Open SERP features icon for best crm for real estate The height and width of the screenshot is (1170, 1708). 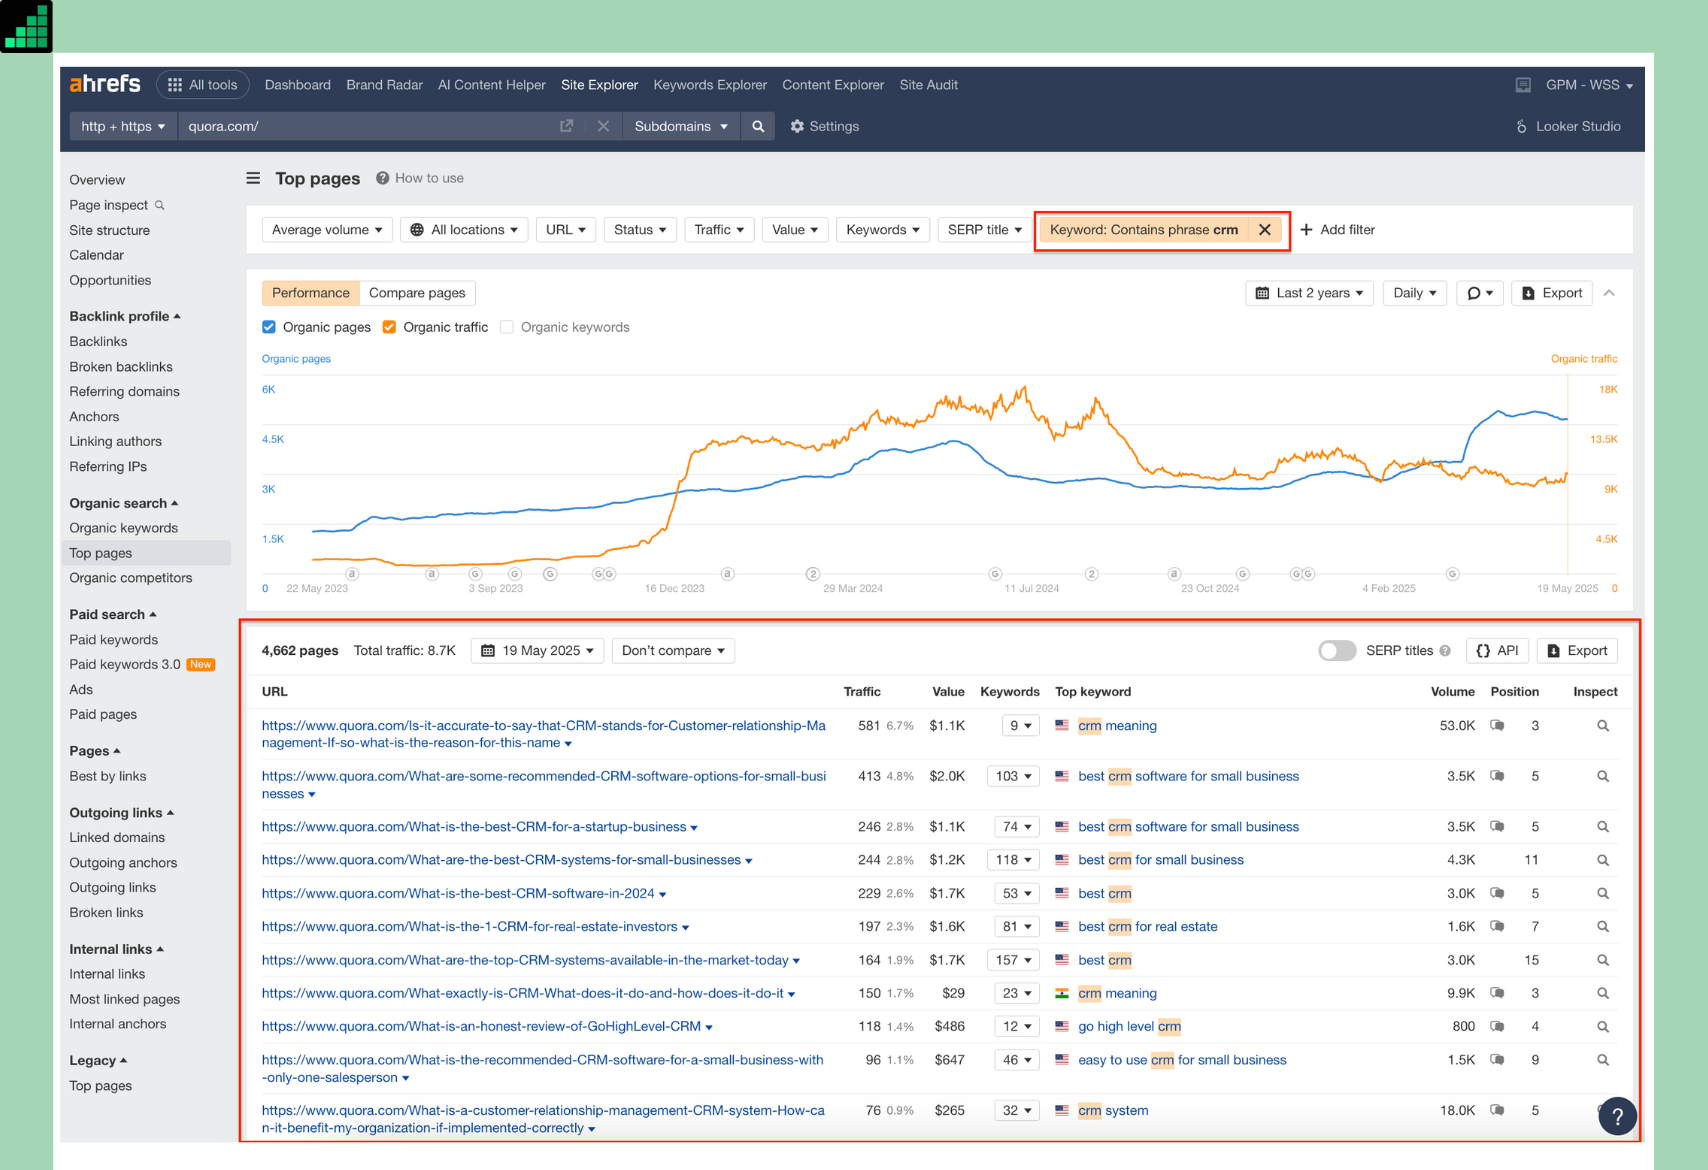(x=1497, y=927)
